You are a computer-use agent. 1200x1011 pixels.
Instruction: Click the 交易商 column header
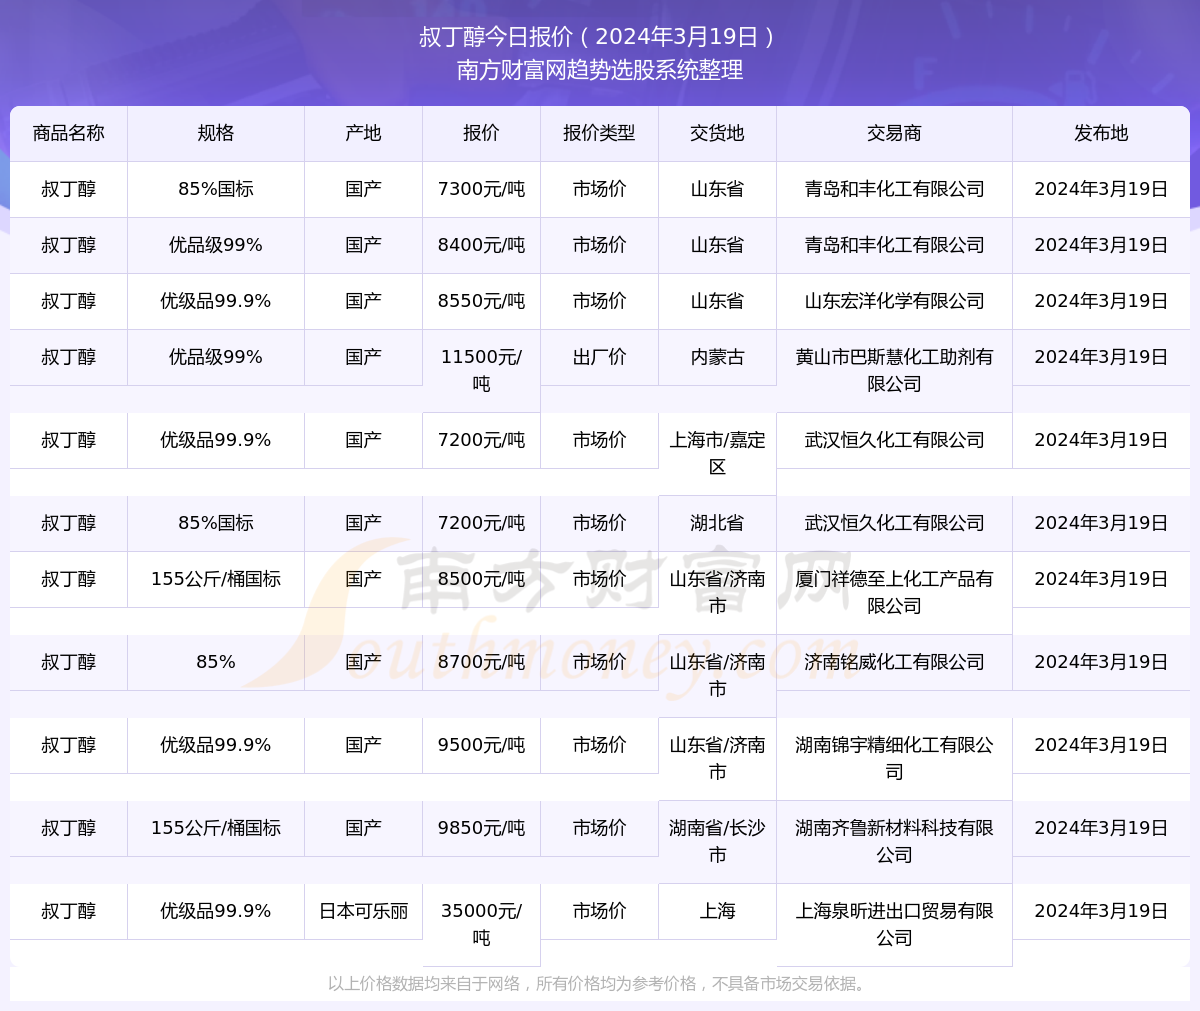[894, 133]
